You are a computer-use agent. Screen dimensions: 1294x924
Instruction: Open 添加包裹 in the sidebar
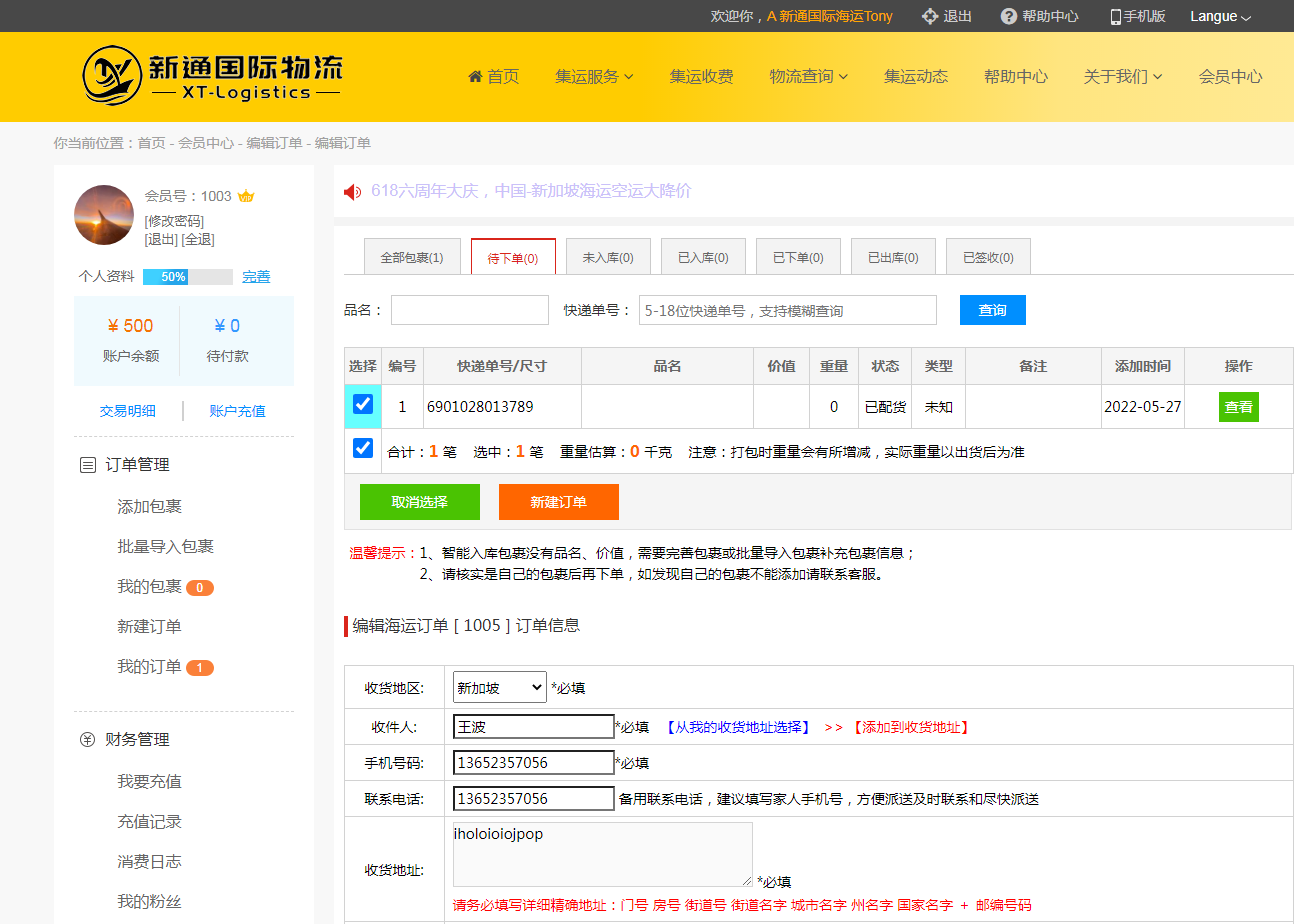click(150, 507)
